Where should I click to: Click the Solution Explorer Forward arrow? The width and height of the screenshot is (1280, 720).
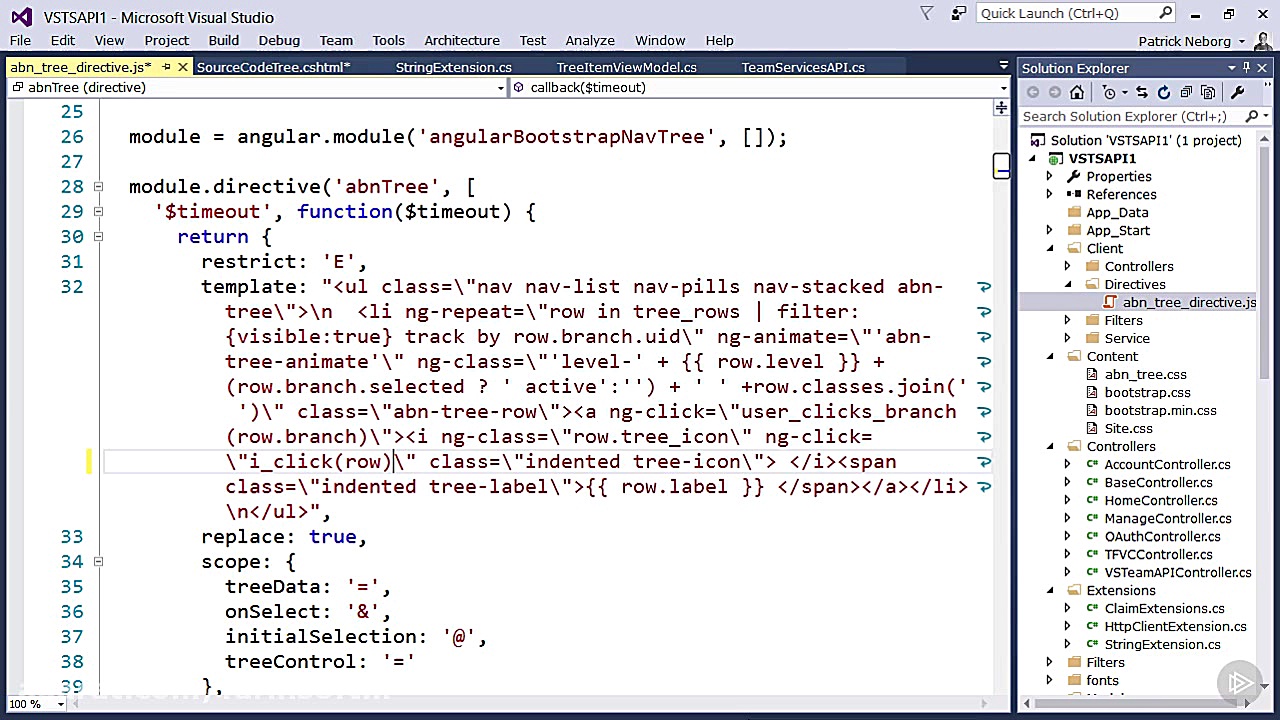click(1054, 93)
